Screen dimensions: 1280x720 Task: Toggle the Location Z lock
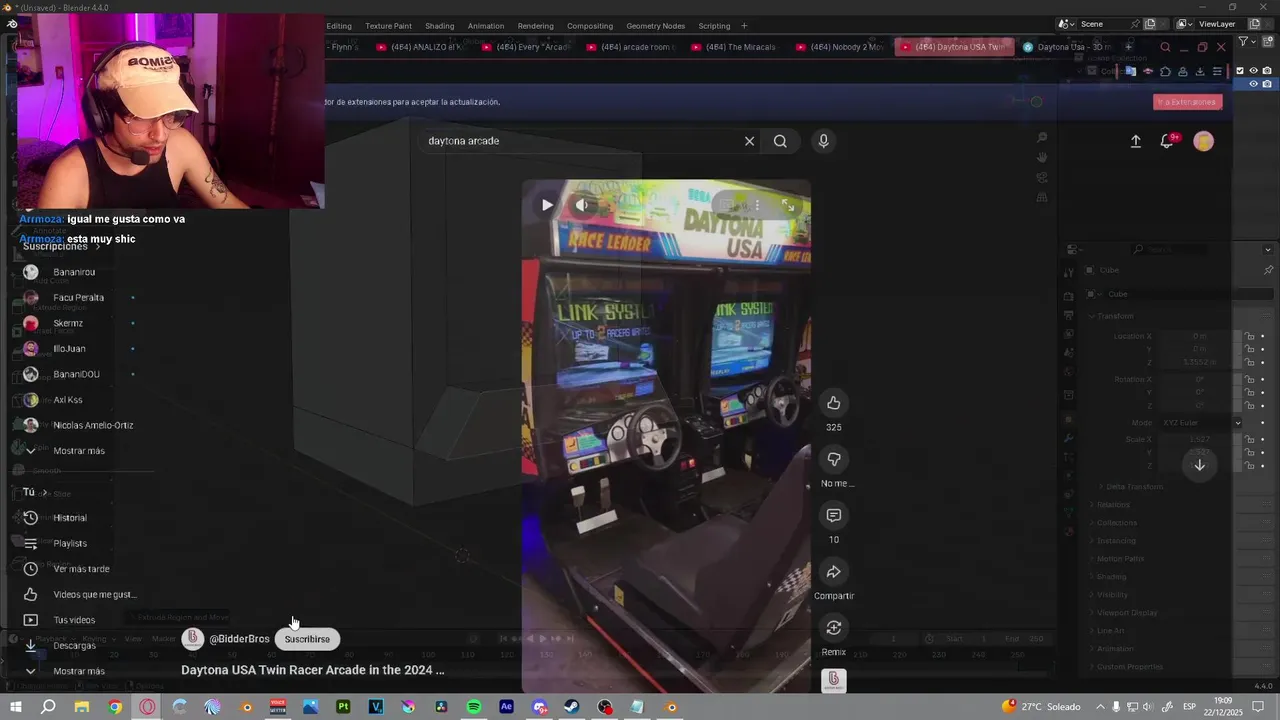[x=1250, y=362]
